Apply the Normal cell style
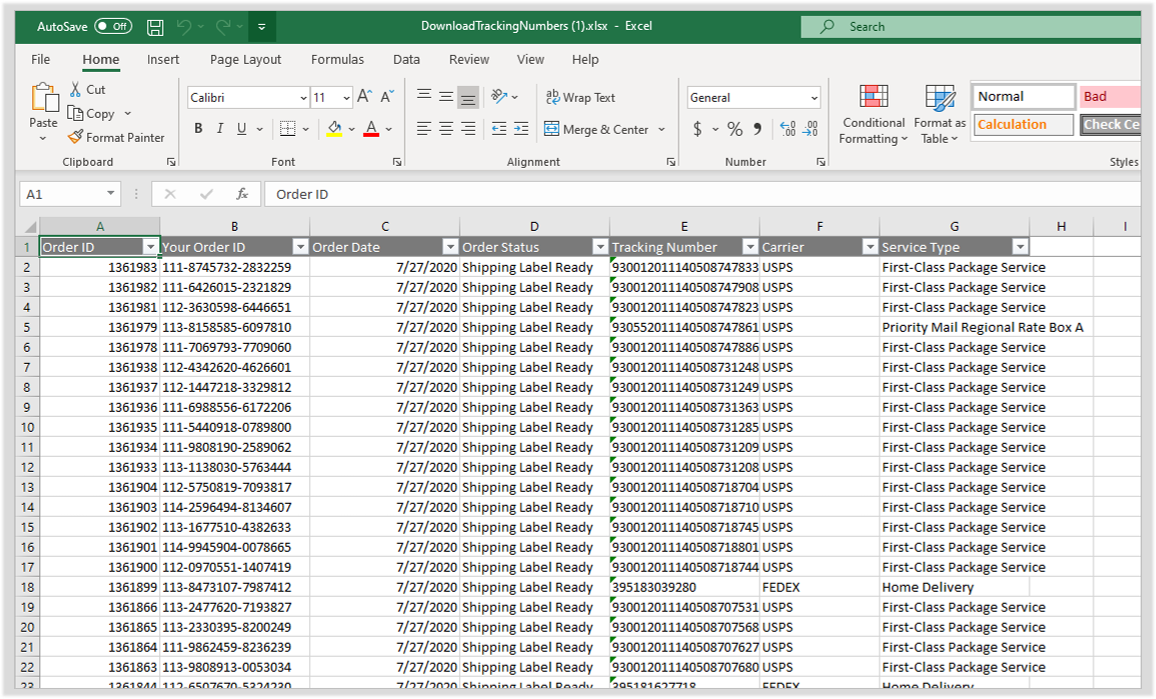Viewport: 1156px width, 699px height. [x=1023, y=97]
